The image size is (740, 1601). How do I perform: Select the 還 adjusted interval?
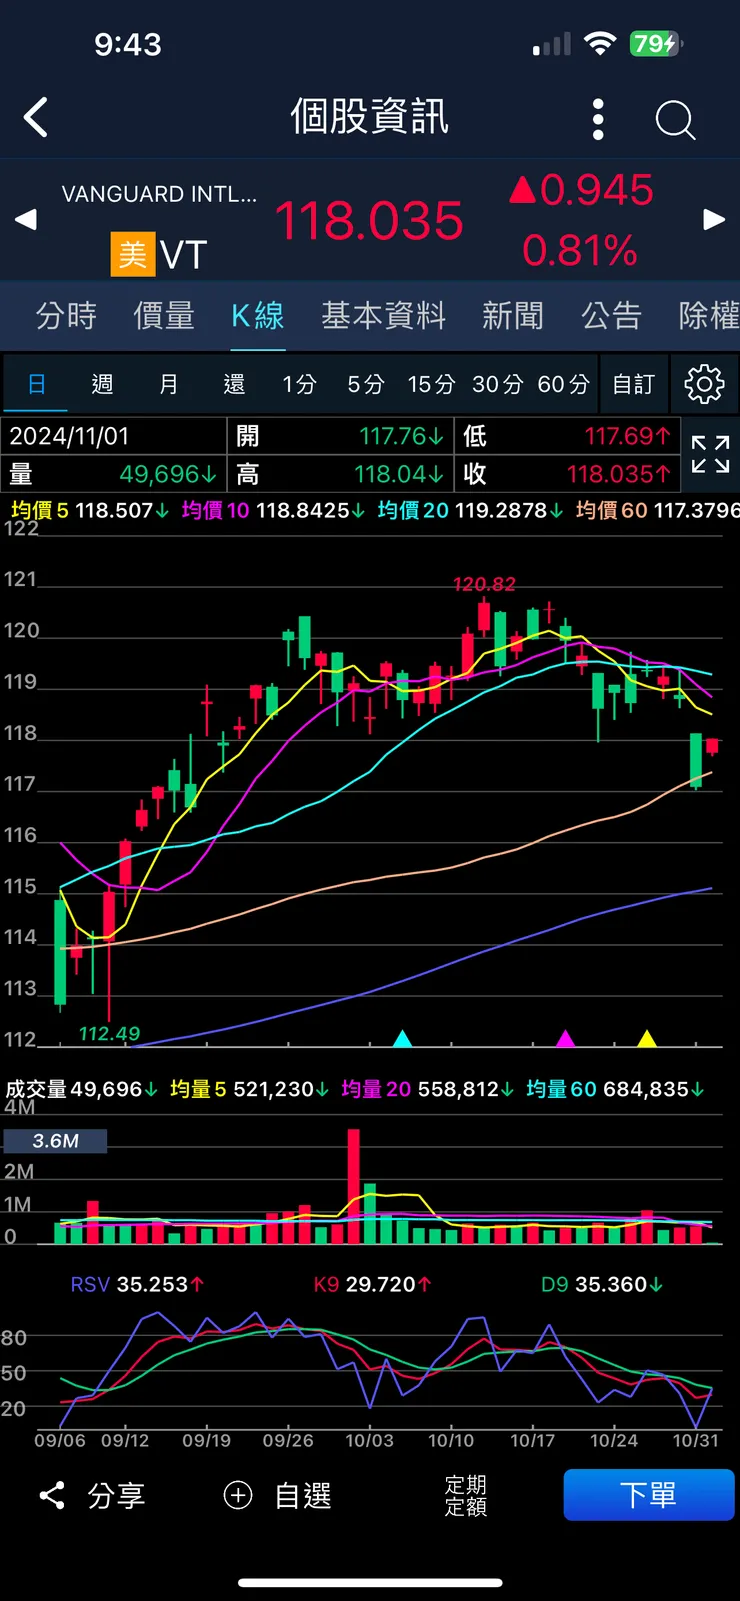click(x=234, y=384)
